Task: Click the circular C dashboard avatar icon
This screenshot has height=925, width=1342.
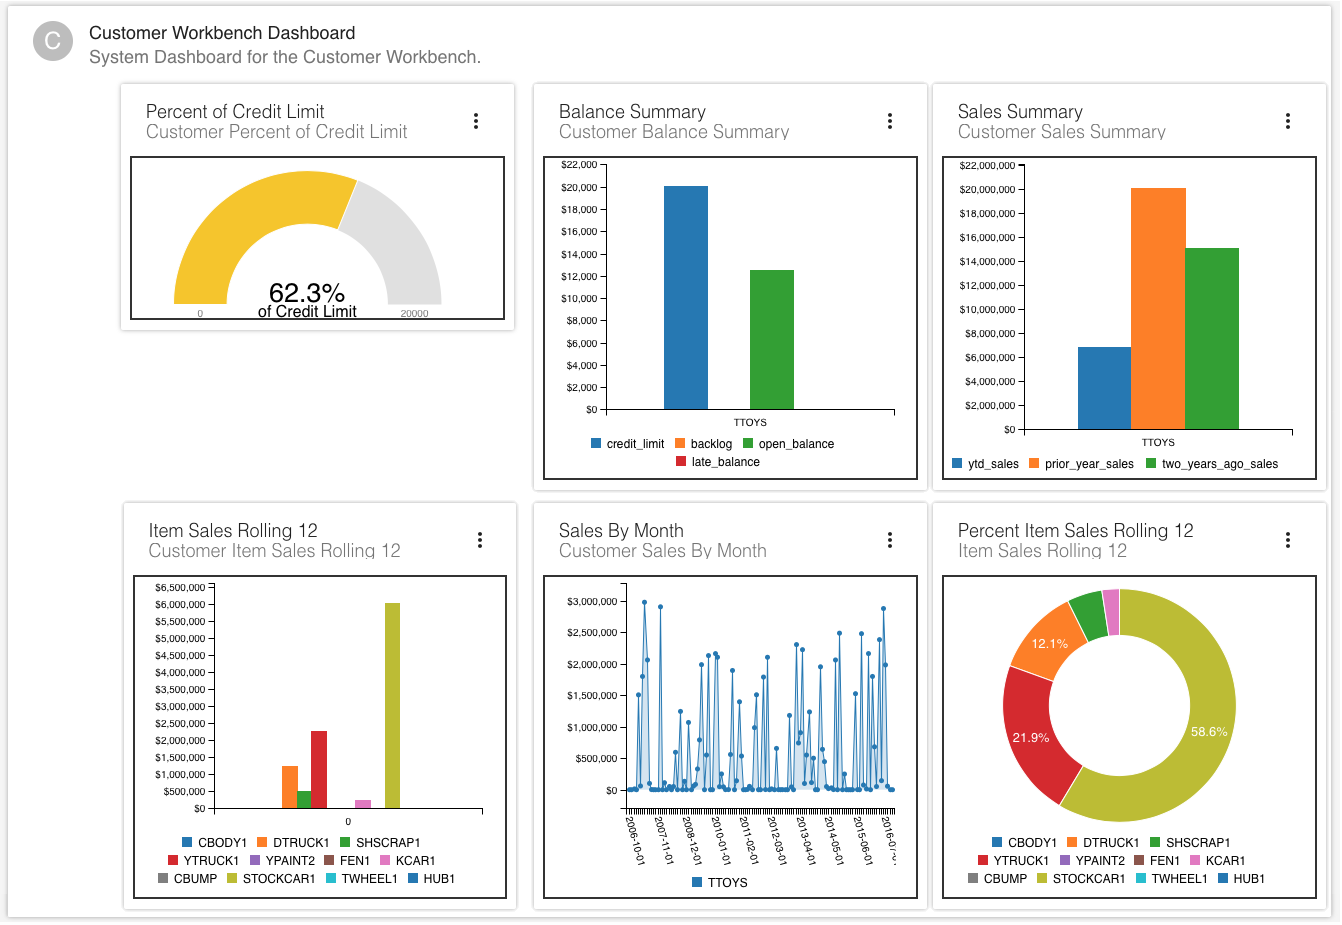Action: [53, 42]
